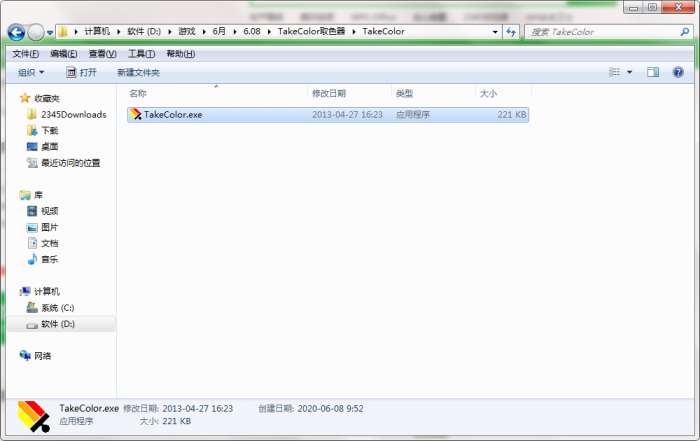Open the 音乐 library
This screenshot has width=700, height=441.
point(50,259)
